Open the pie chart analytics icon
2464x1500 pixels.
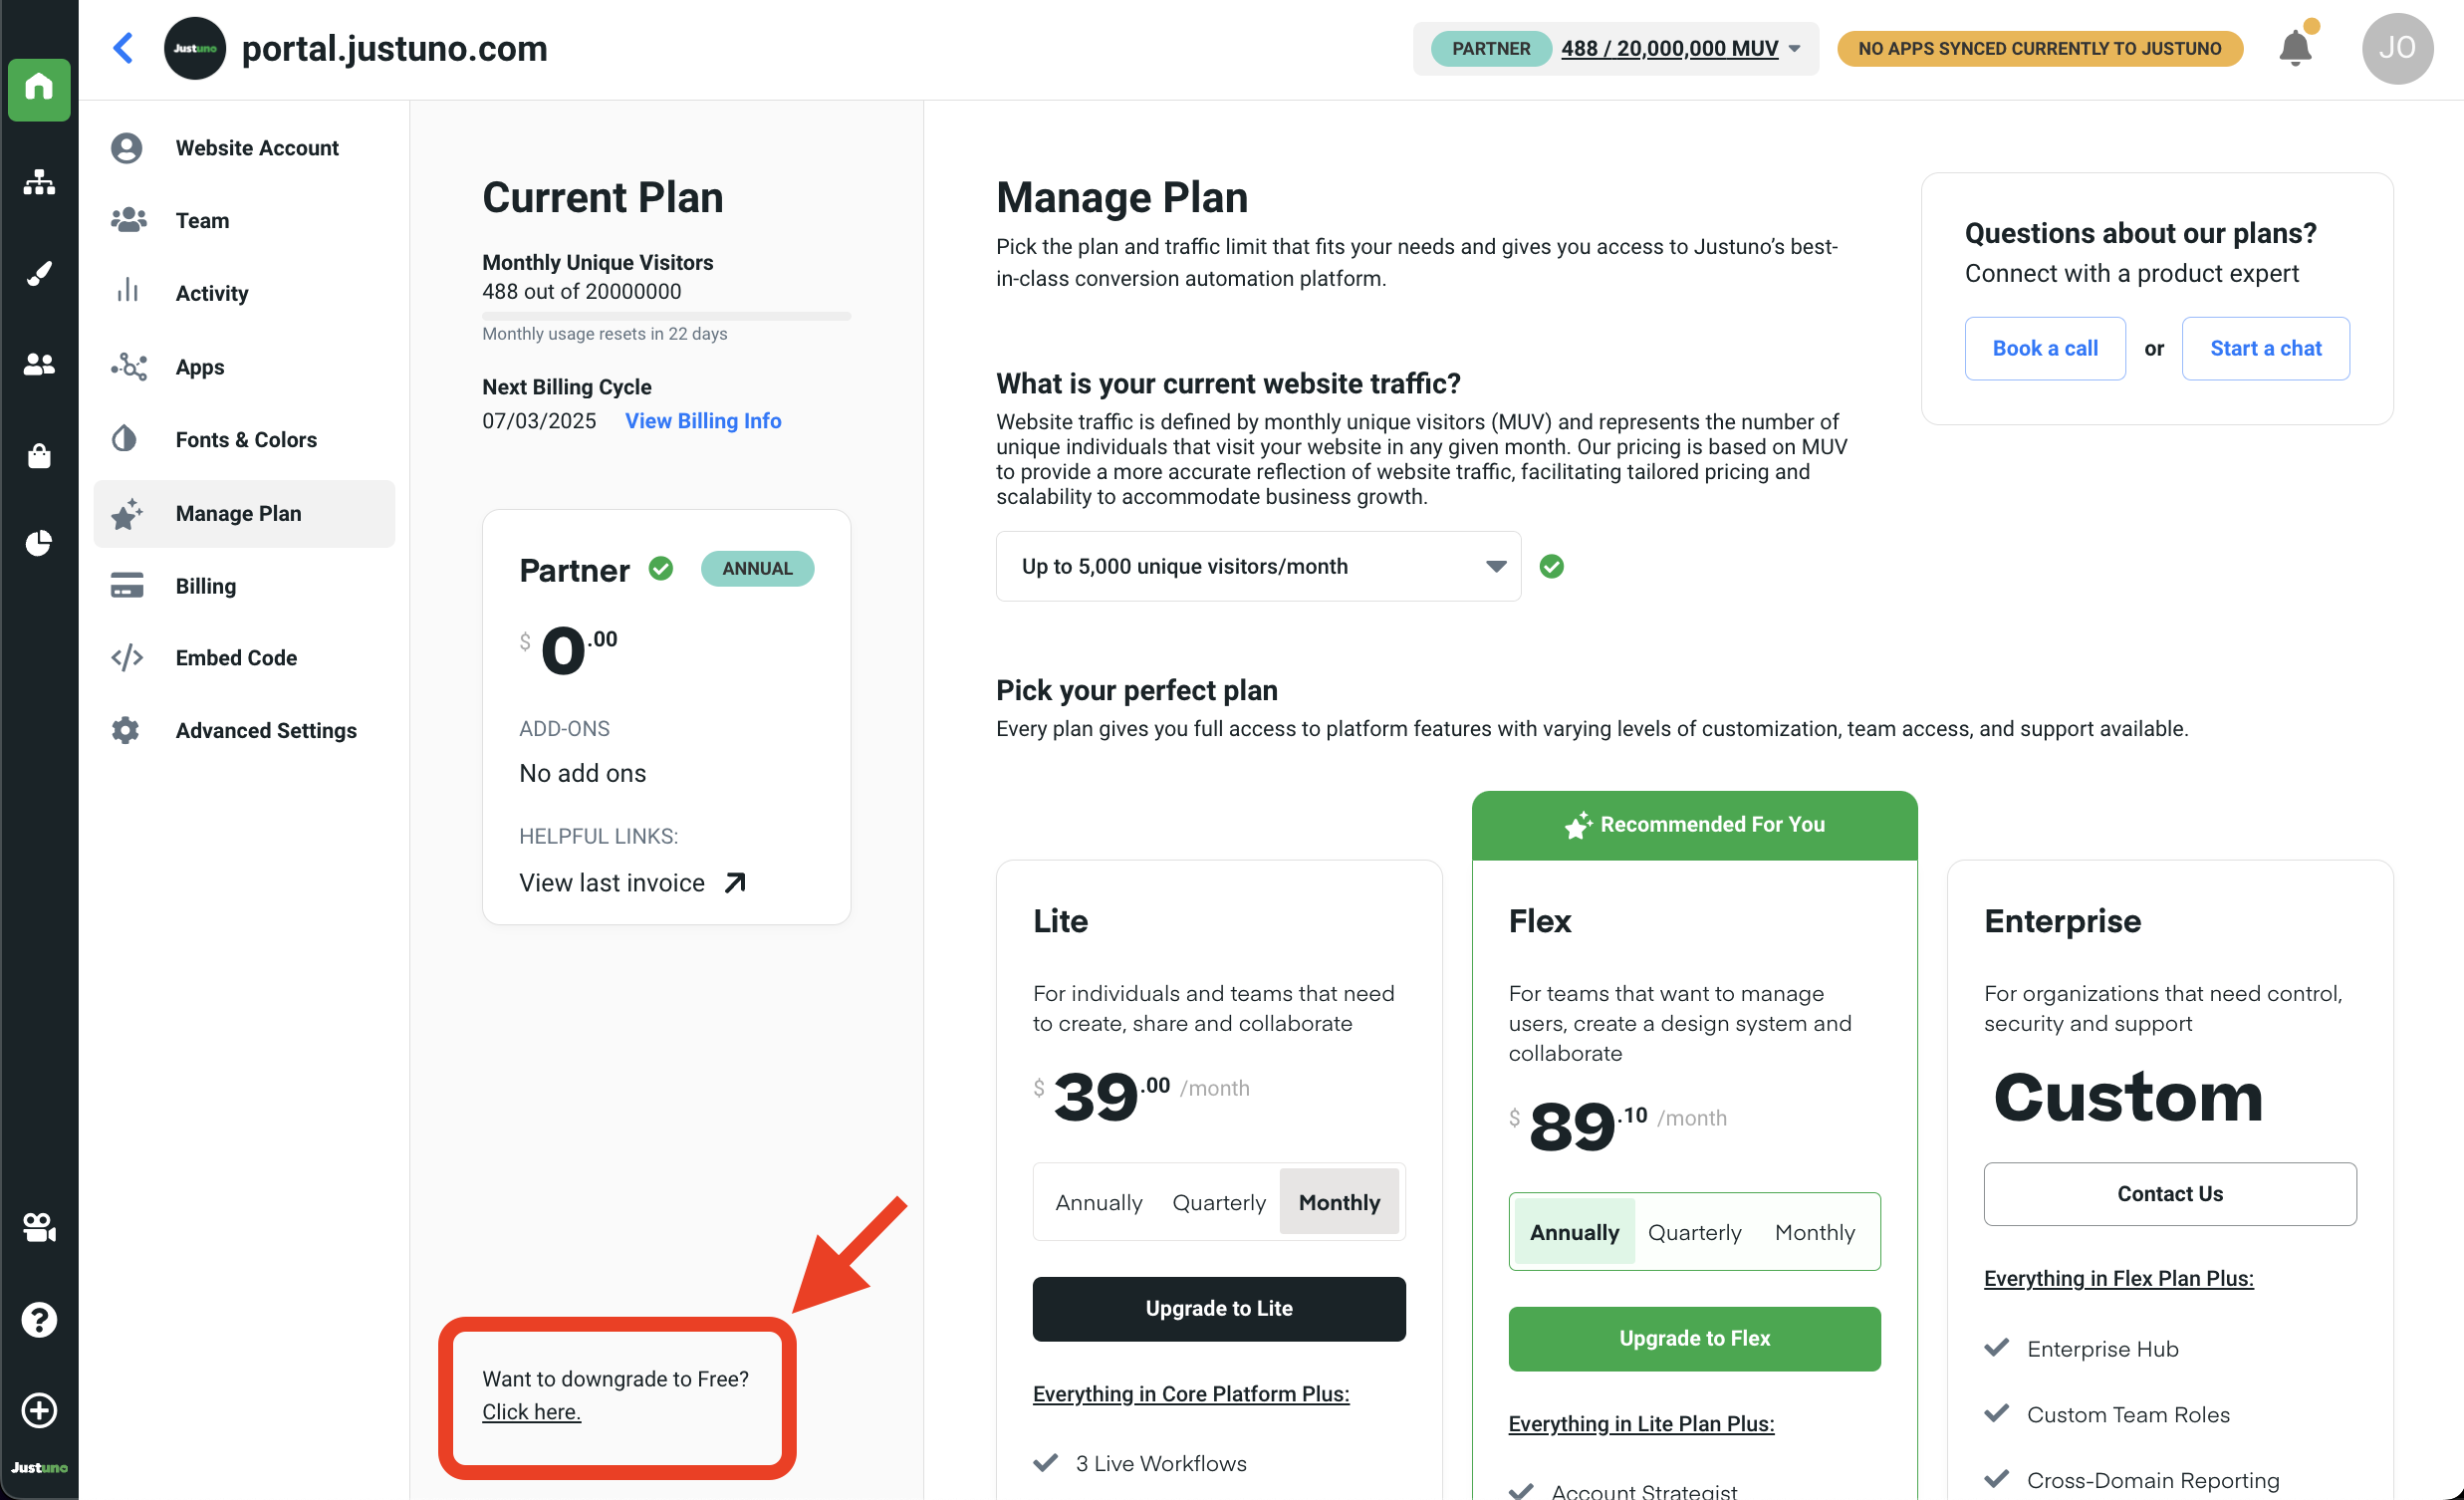tap(39, 543)
